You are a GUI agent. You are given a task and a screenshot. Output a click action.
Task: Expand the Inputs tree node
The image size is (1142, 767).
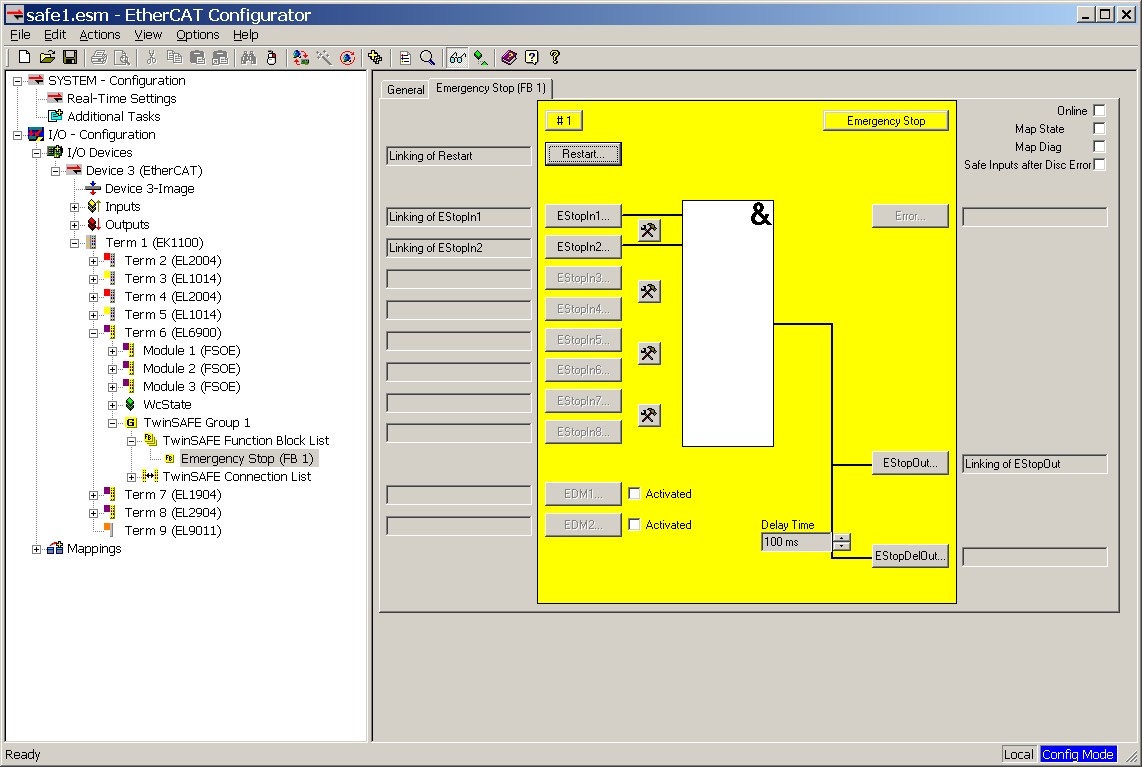[x=75, y=207]
